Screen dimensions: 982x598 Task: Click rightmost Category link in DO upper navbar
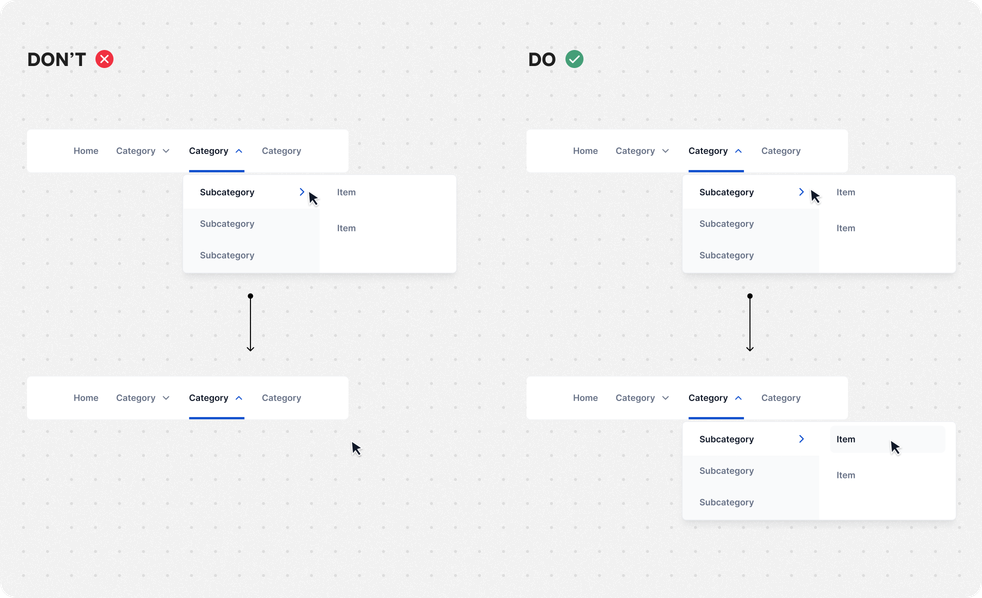tap(780, 151)
